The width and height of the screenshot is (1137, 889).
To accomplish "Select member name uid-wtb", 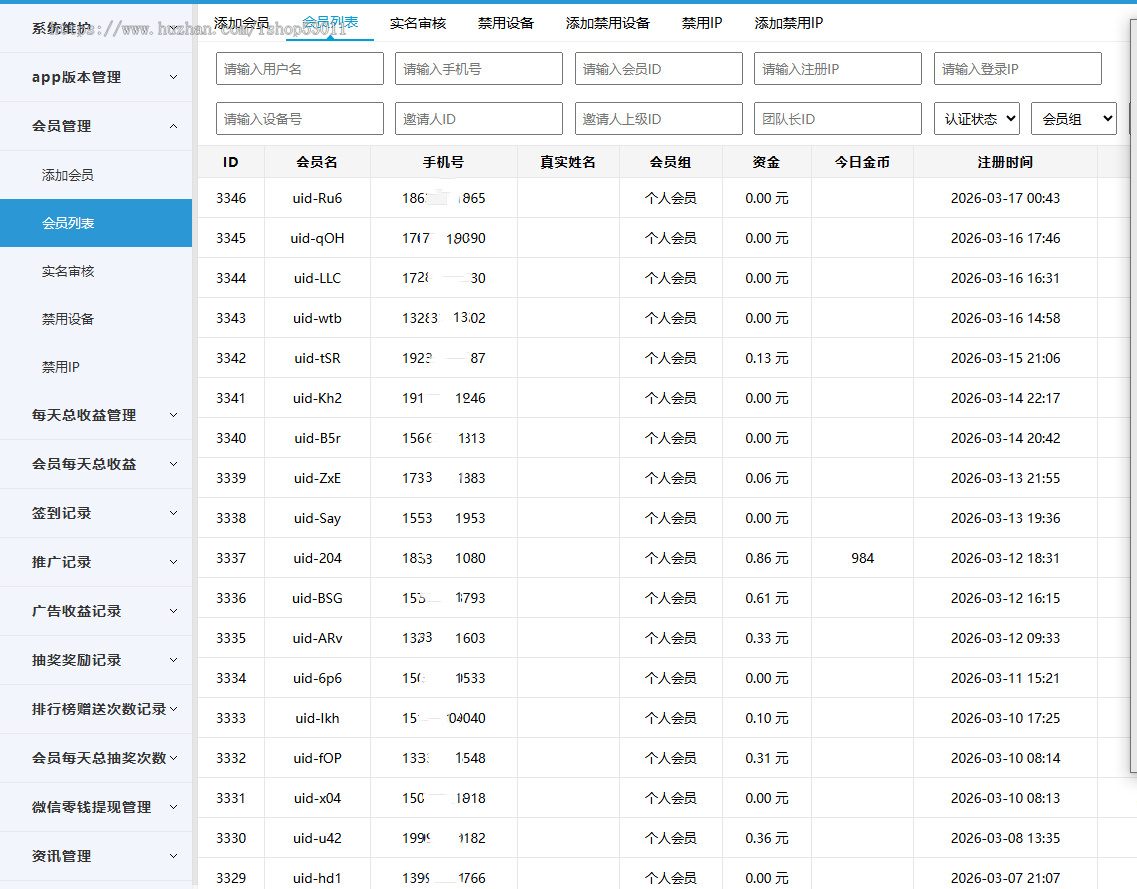I will click(x=317, y=318).
